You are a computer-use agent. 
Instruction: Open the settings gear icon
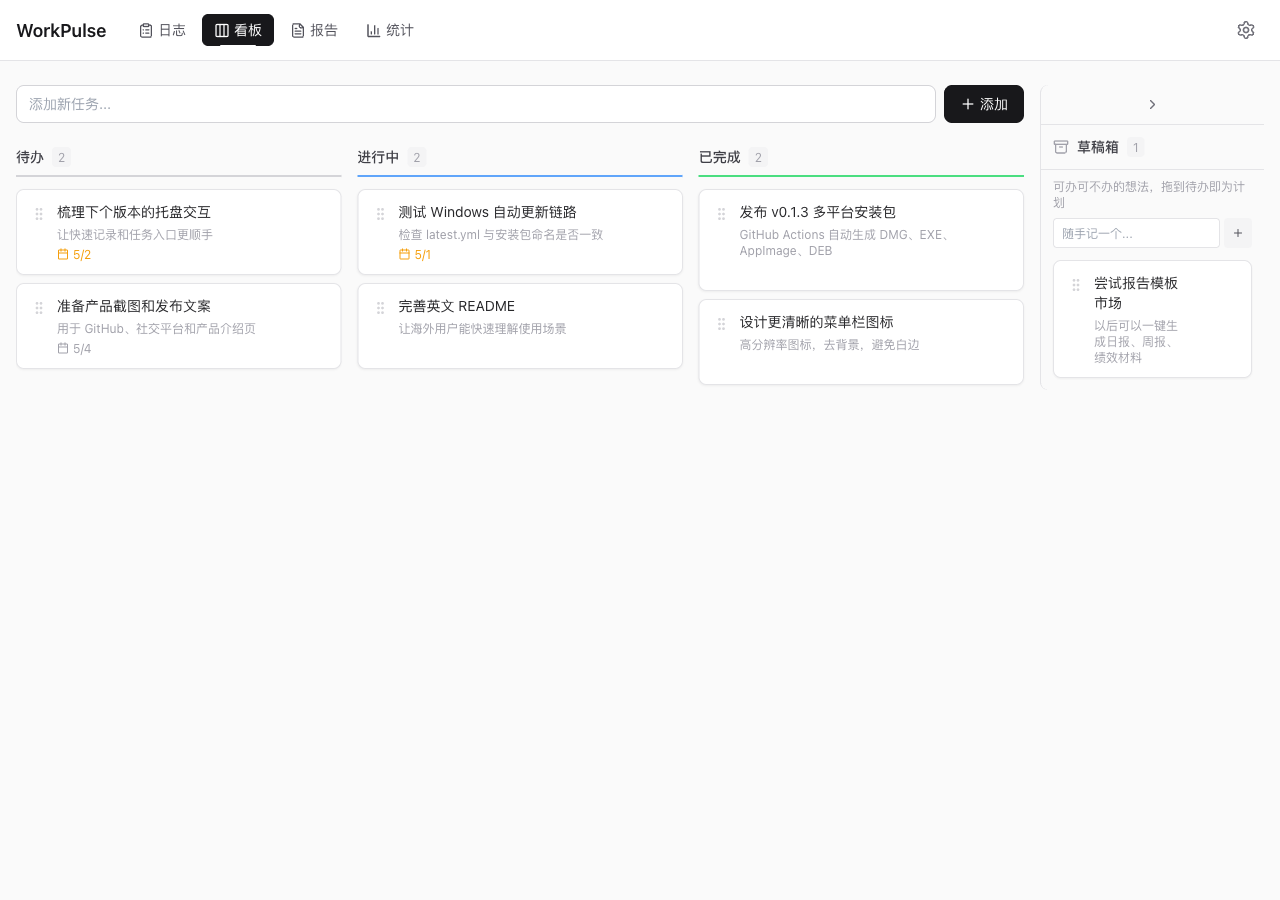click(1246, 30)
